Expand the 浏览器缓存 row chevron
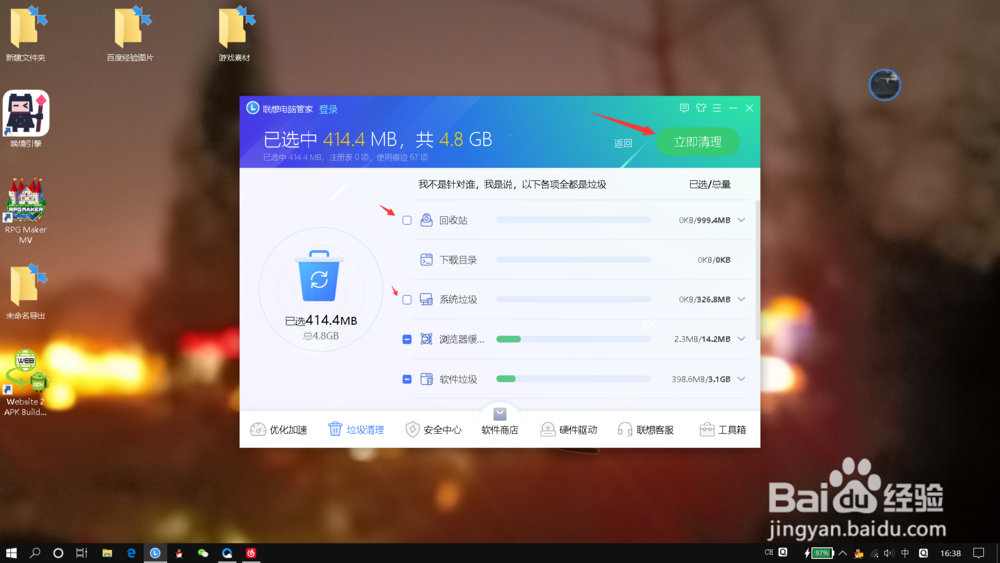 tap(741, 339)
